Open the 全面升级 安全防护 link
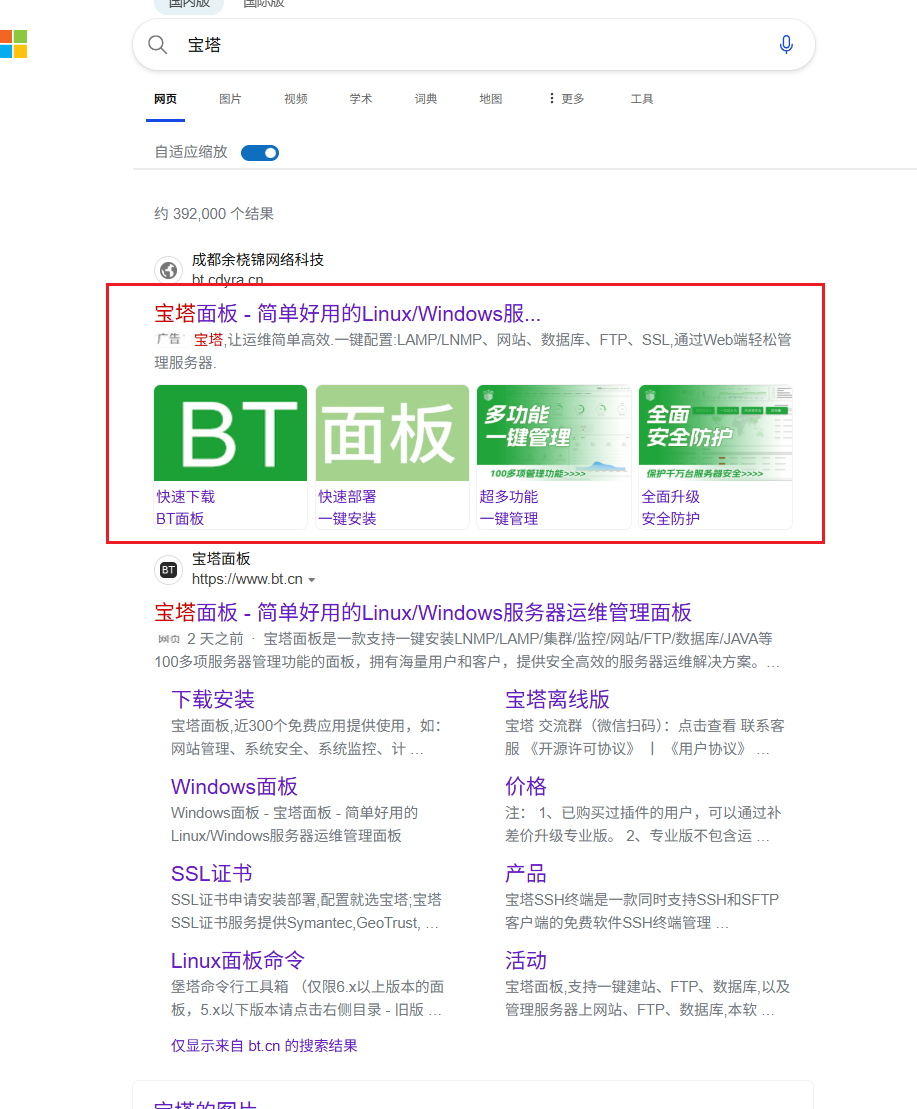The height and width of the screenshot is (1109, 917). 671,508
